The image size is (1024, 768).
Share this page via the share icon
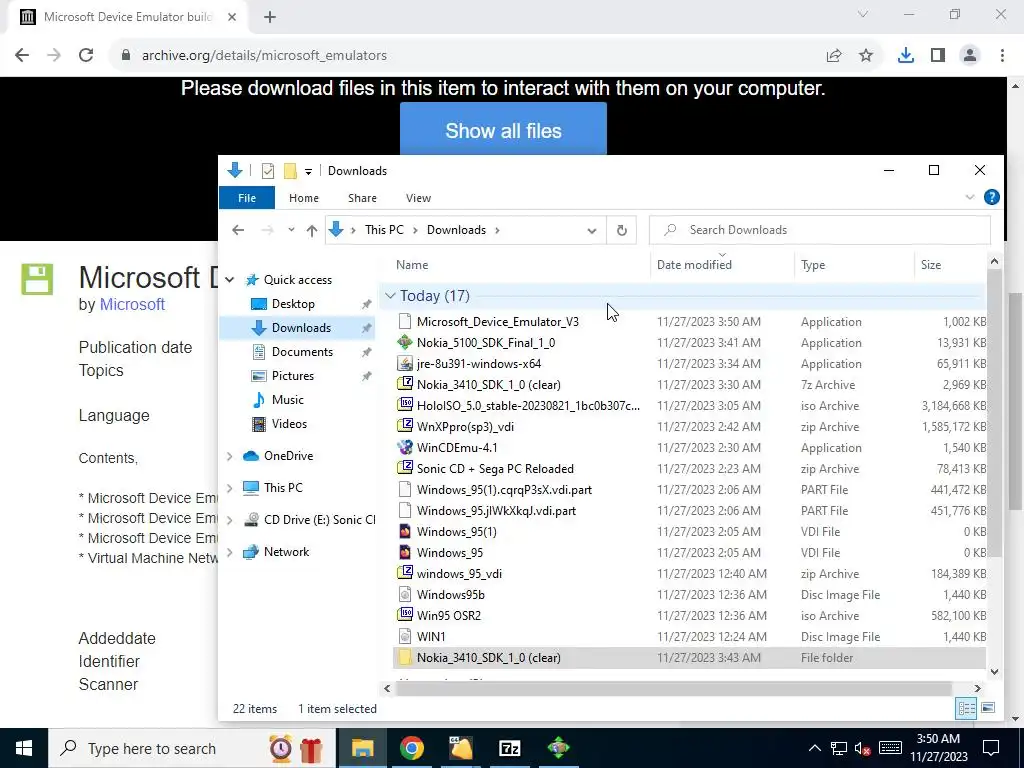pos(834,56)
